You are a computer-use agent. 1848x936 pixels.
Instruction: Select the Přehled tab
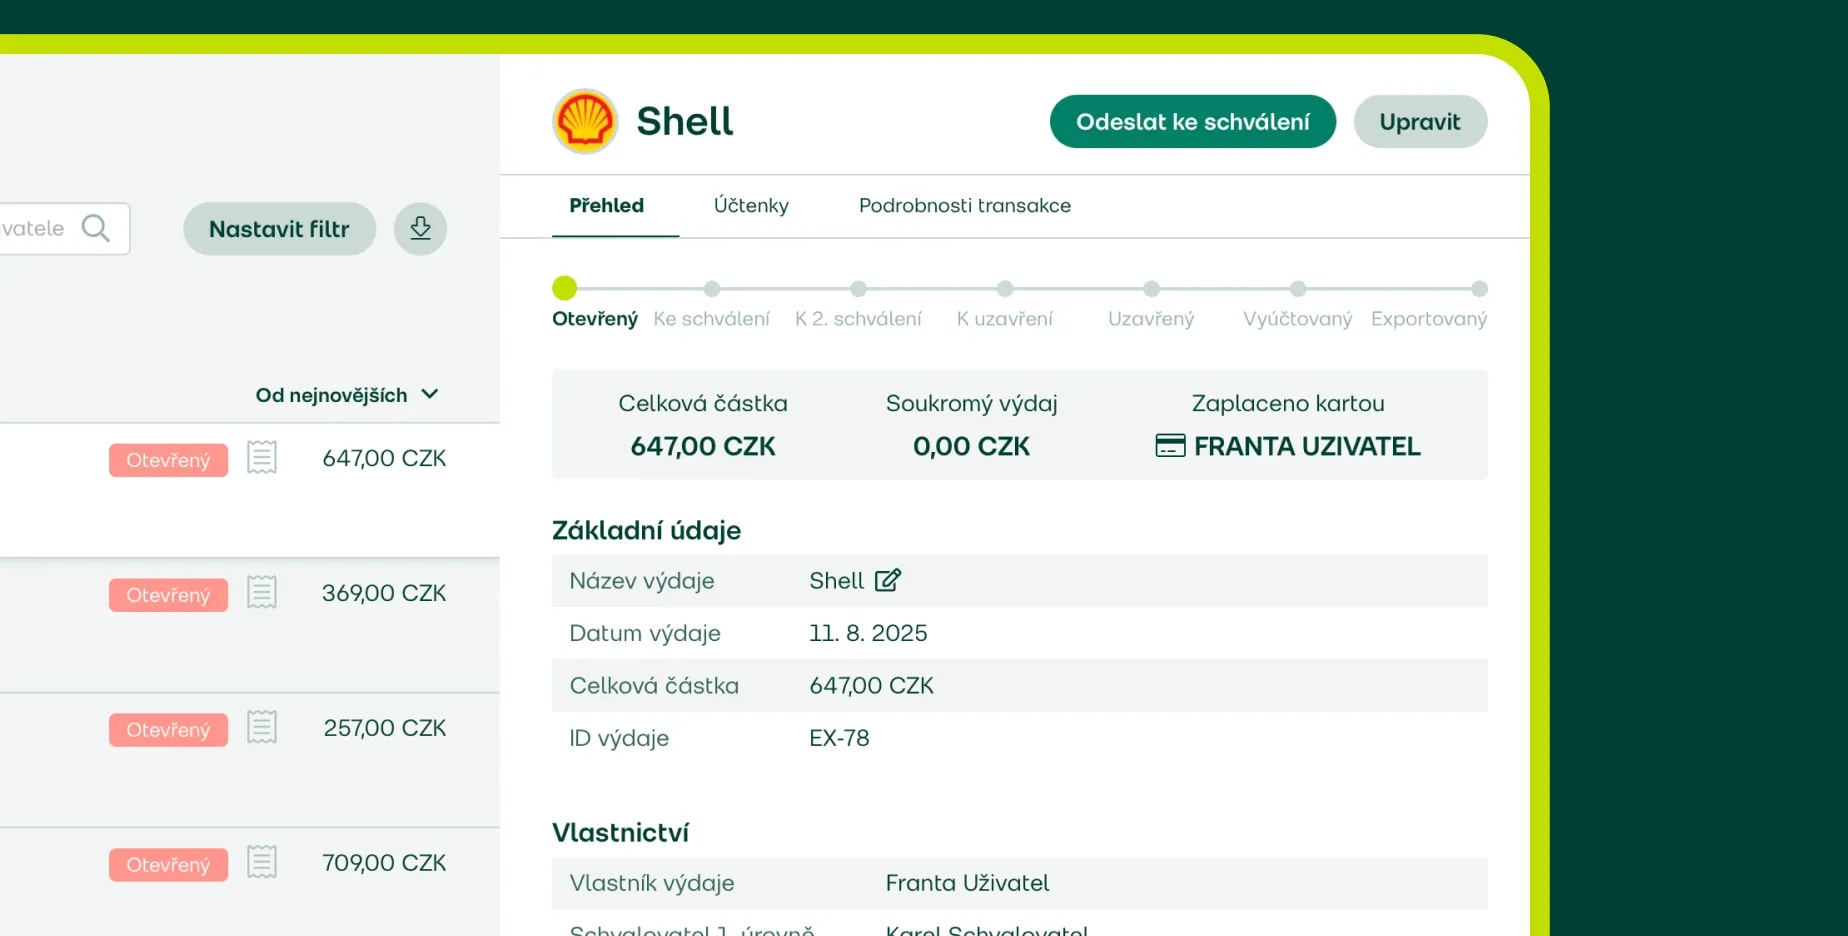point(606,206)
